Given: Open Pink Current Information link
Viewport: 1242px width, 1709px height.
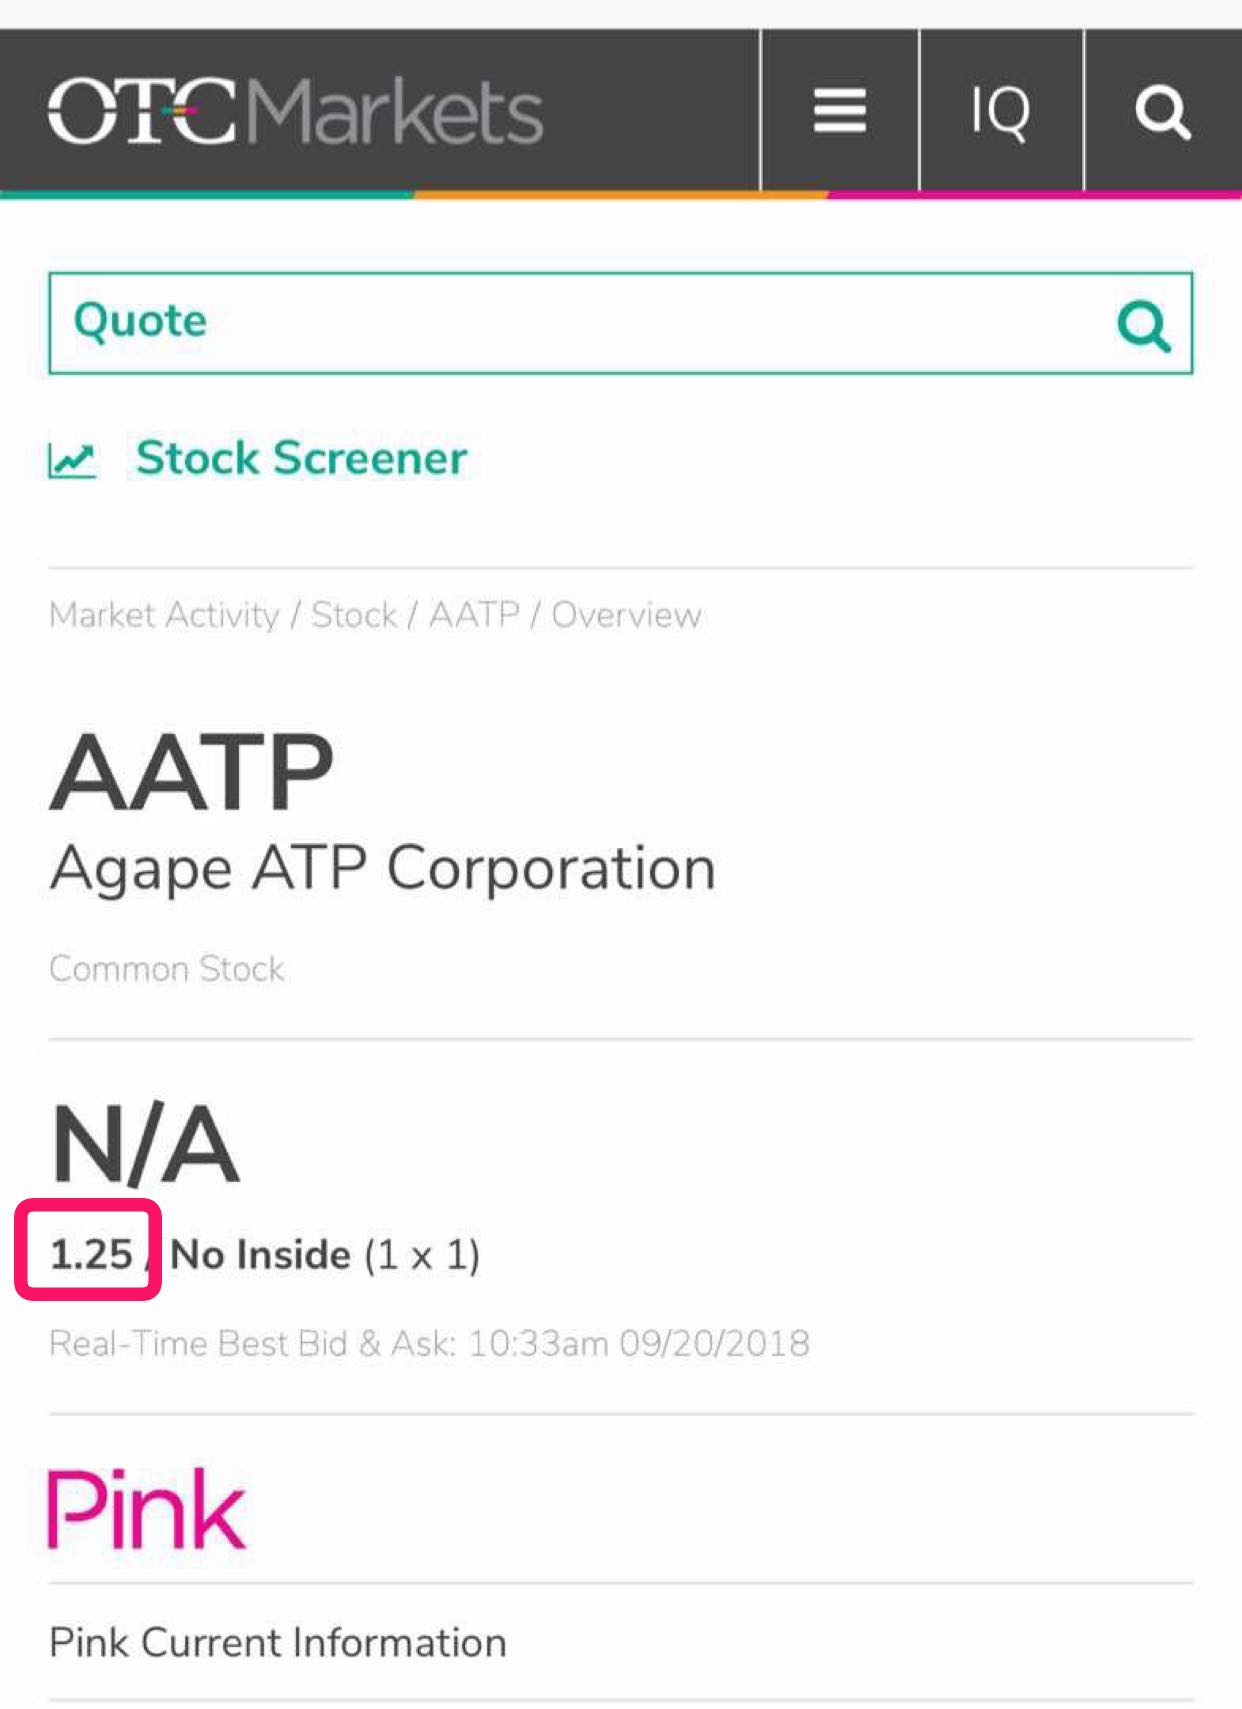Looking at the screenshot, I should pyautogui.click(x=278, y=1642).
